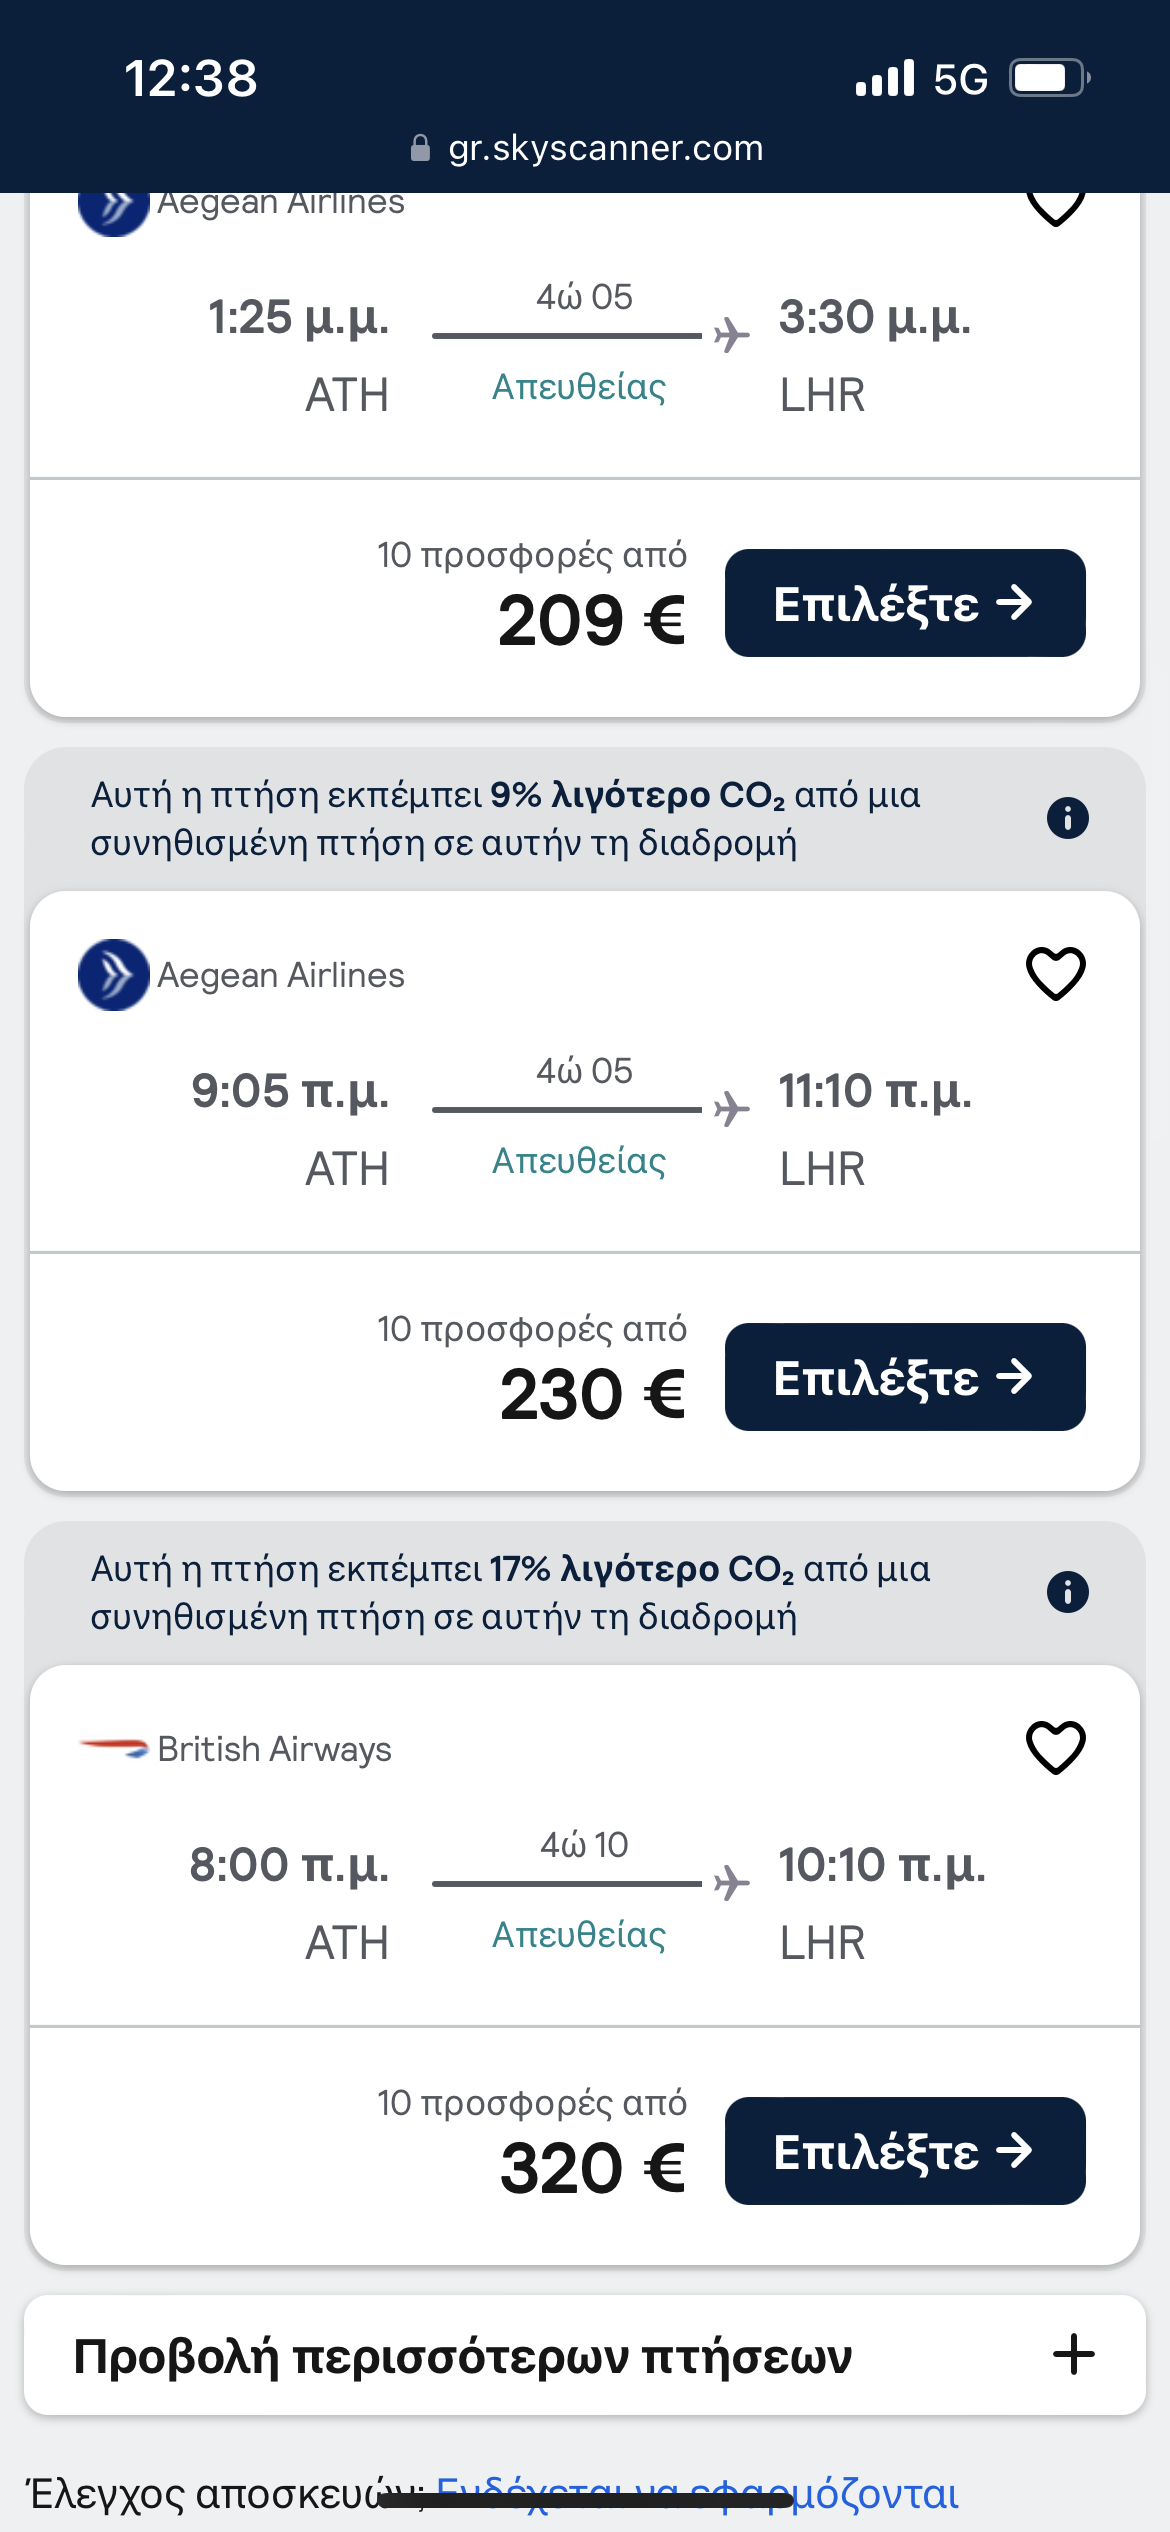The image size is (1170, 2532).
Task: Tap the gr.skyscanner.com address bar
Action: (604, 148)
